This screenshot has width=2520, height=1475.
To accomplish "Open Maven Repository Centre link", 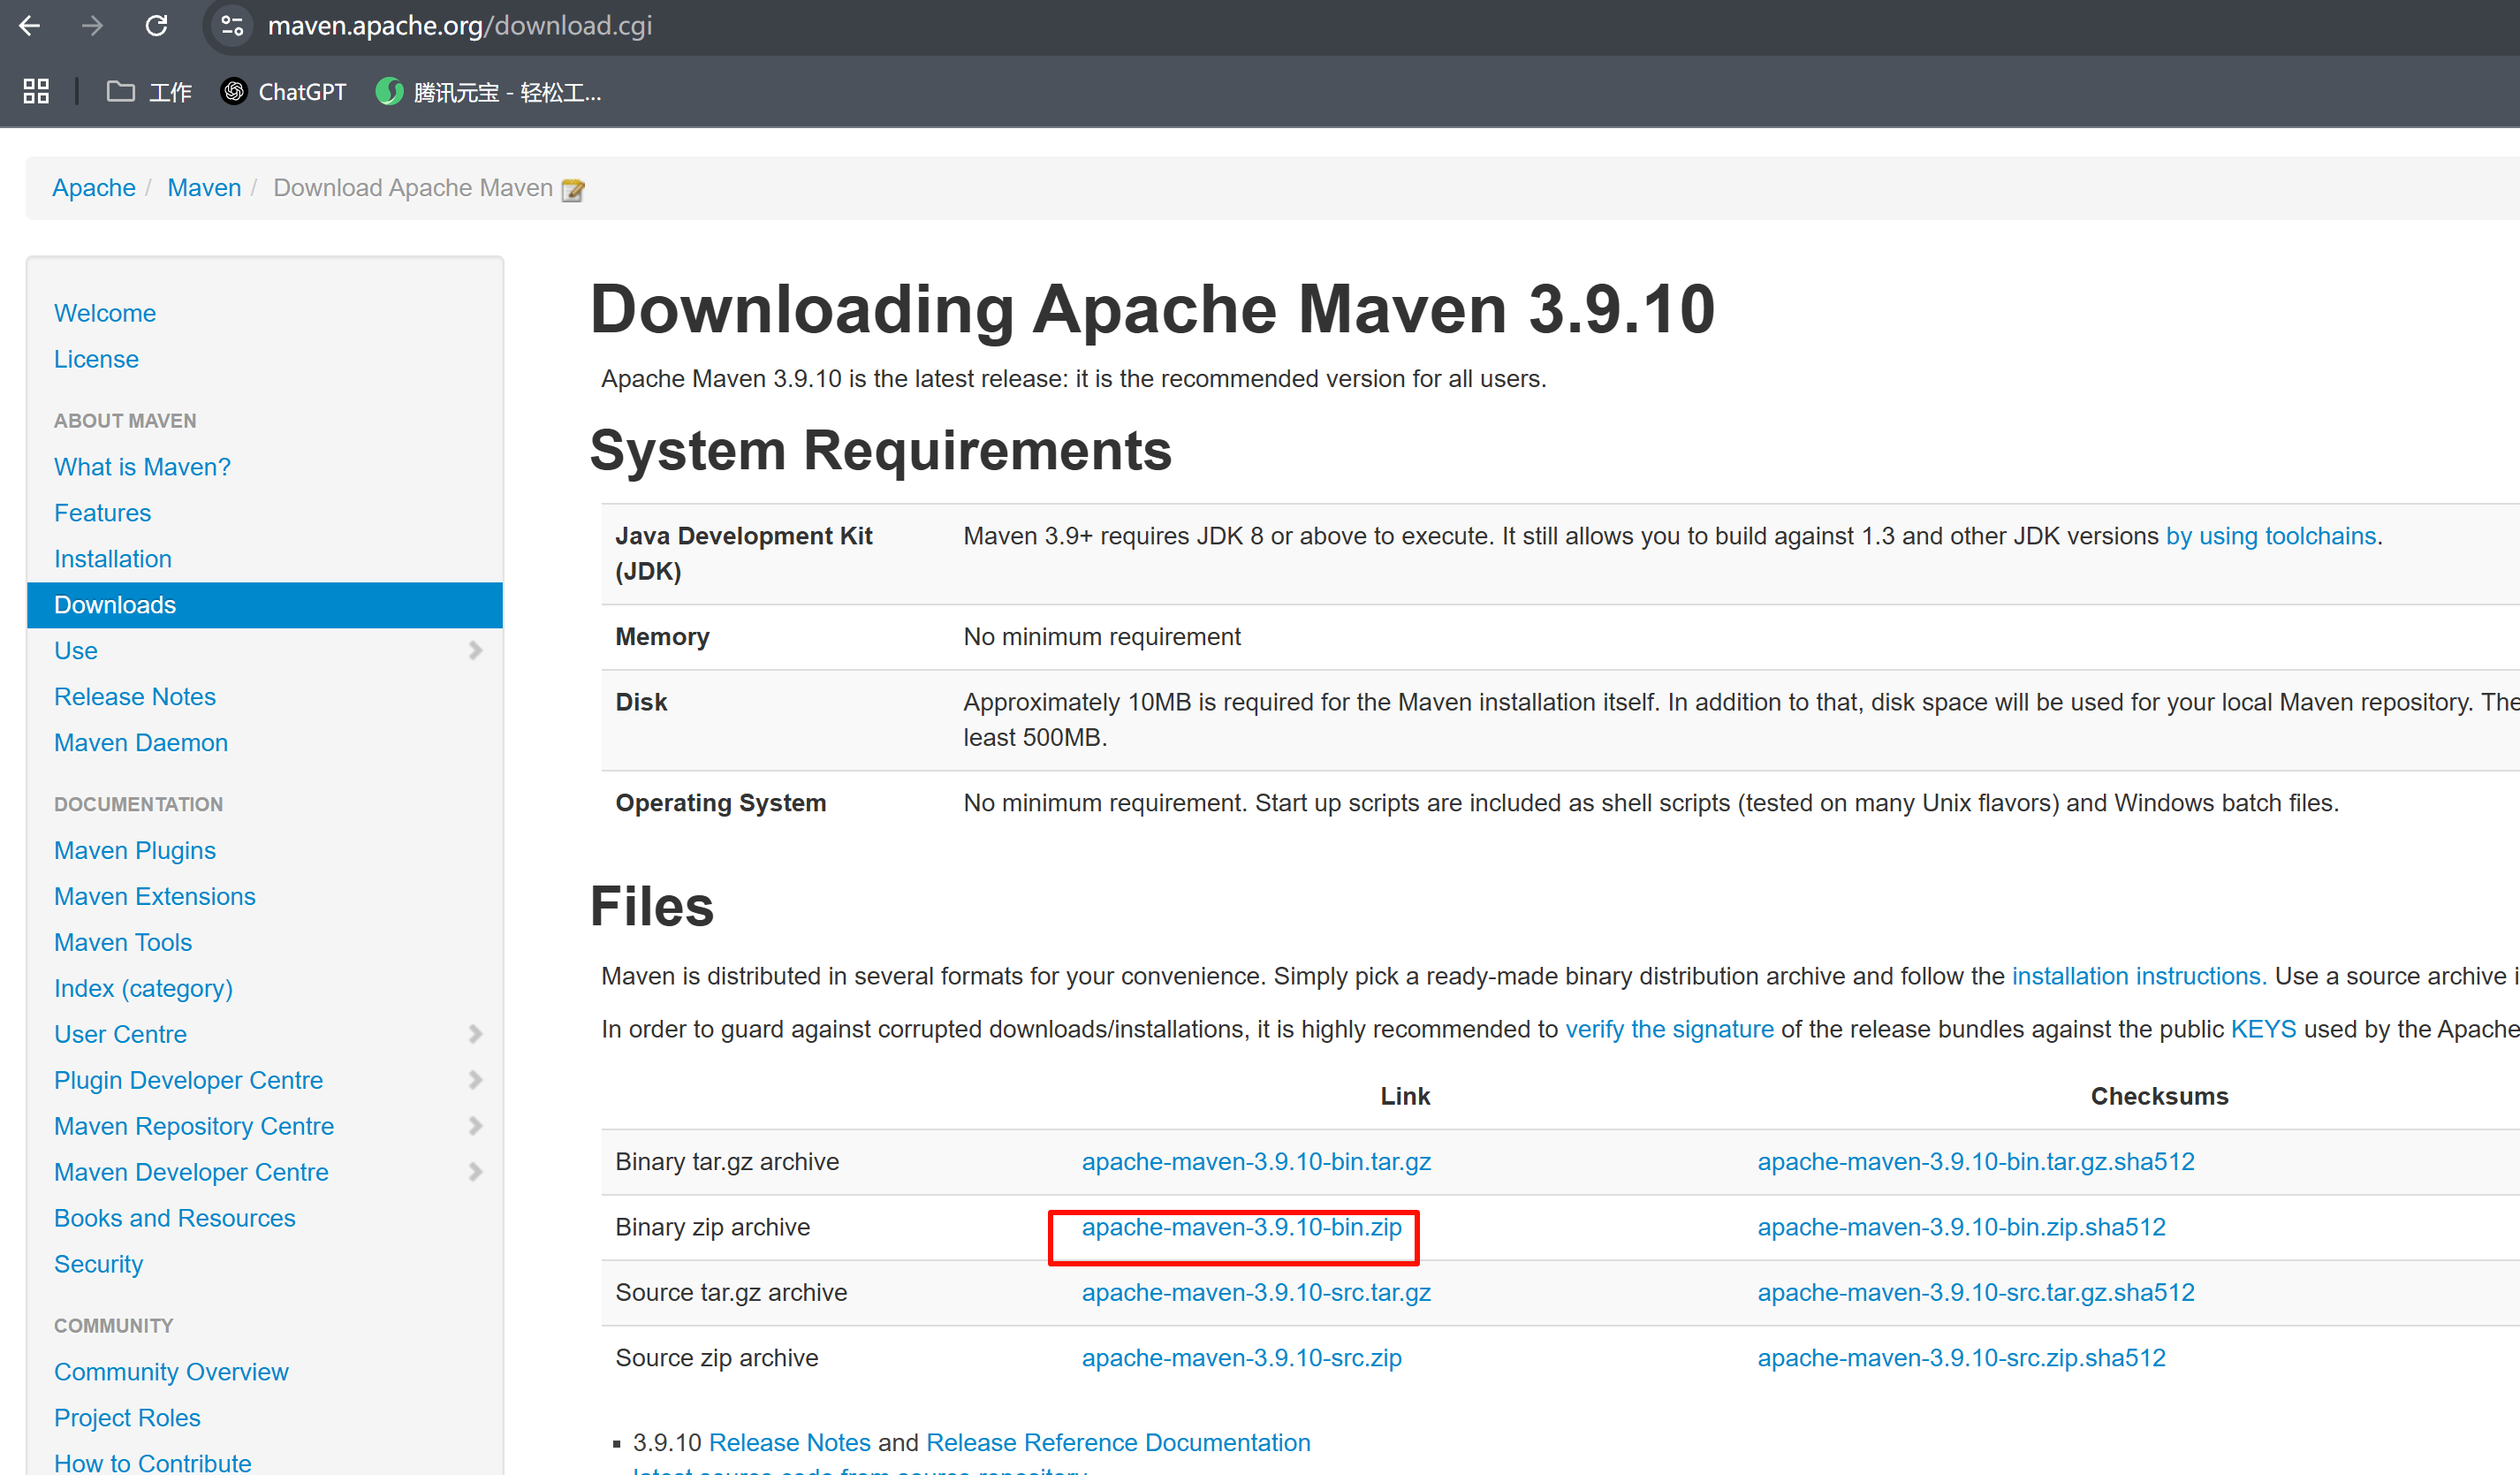I will click(194, 1126).
